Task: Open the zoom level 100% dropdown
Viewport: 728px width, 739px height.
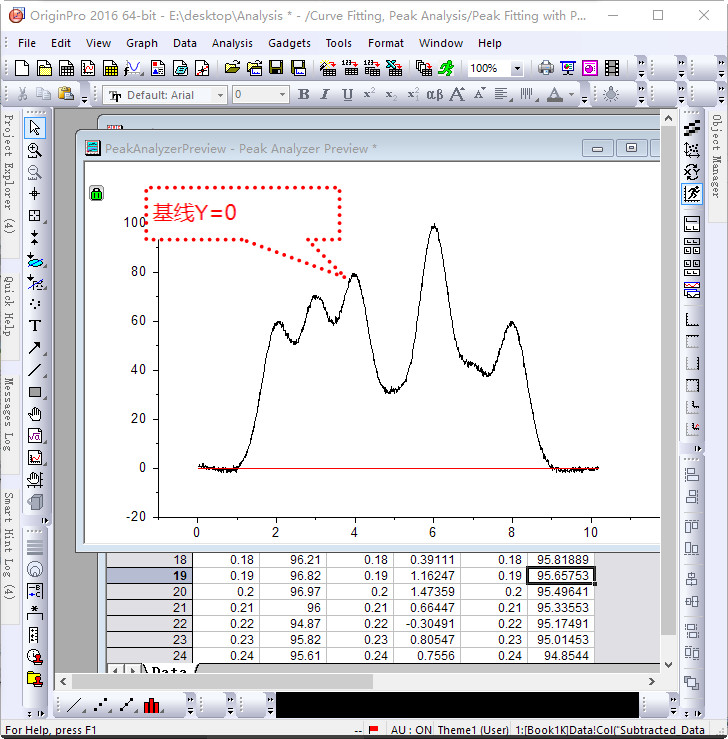Action: click(516, 69)
